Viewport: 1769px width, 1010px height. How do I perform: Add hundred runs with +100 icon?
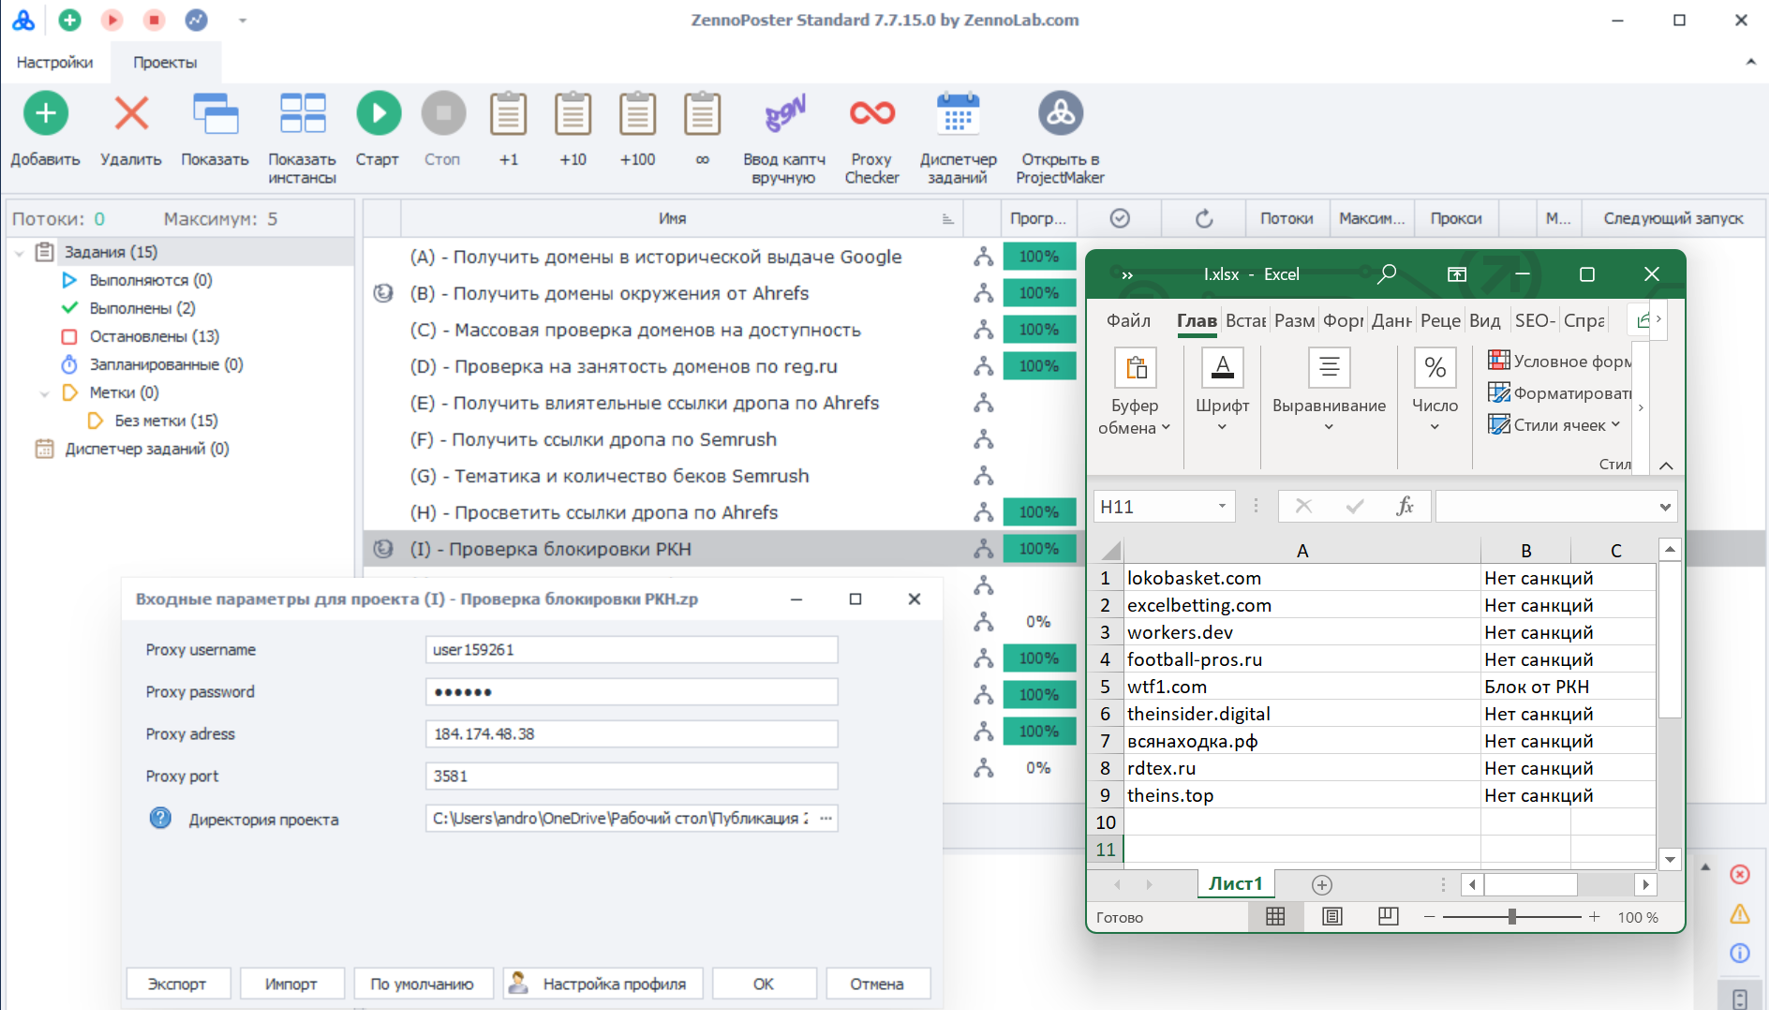637,114
